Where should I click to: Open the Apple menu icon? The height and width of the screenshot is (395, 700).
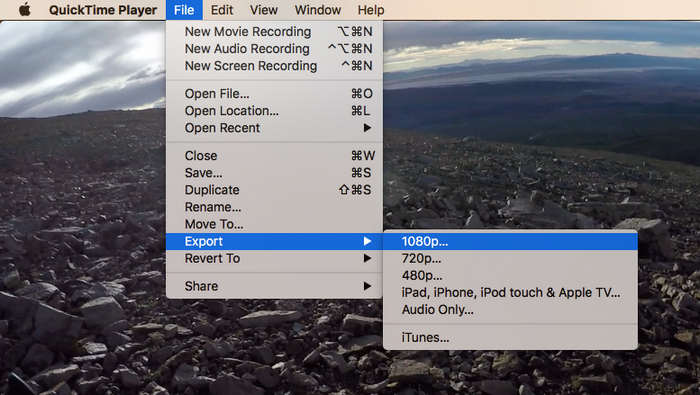(25, 10)
